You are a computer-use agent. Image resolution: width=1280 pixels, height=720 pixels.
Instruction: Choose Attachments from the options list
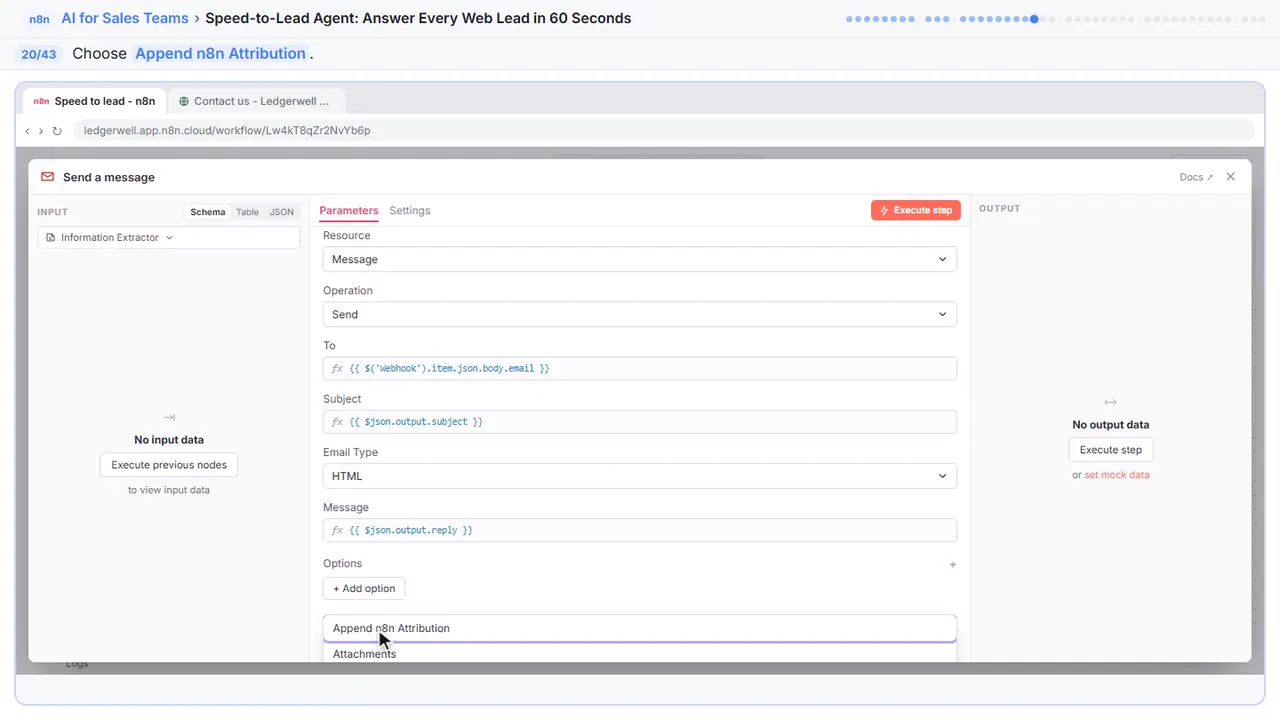pos(640,654)
